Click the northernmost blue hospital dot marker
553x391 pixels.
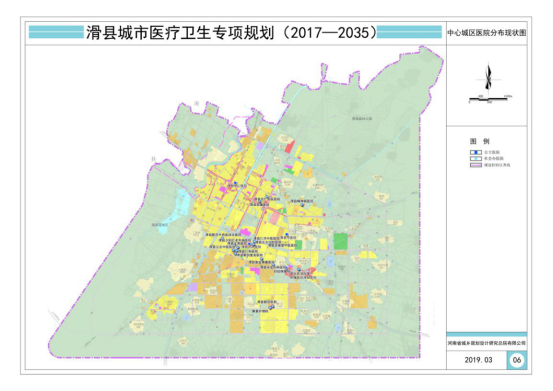point(235,183)
